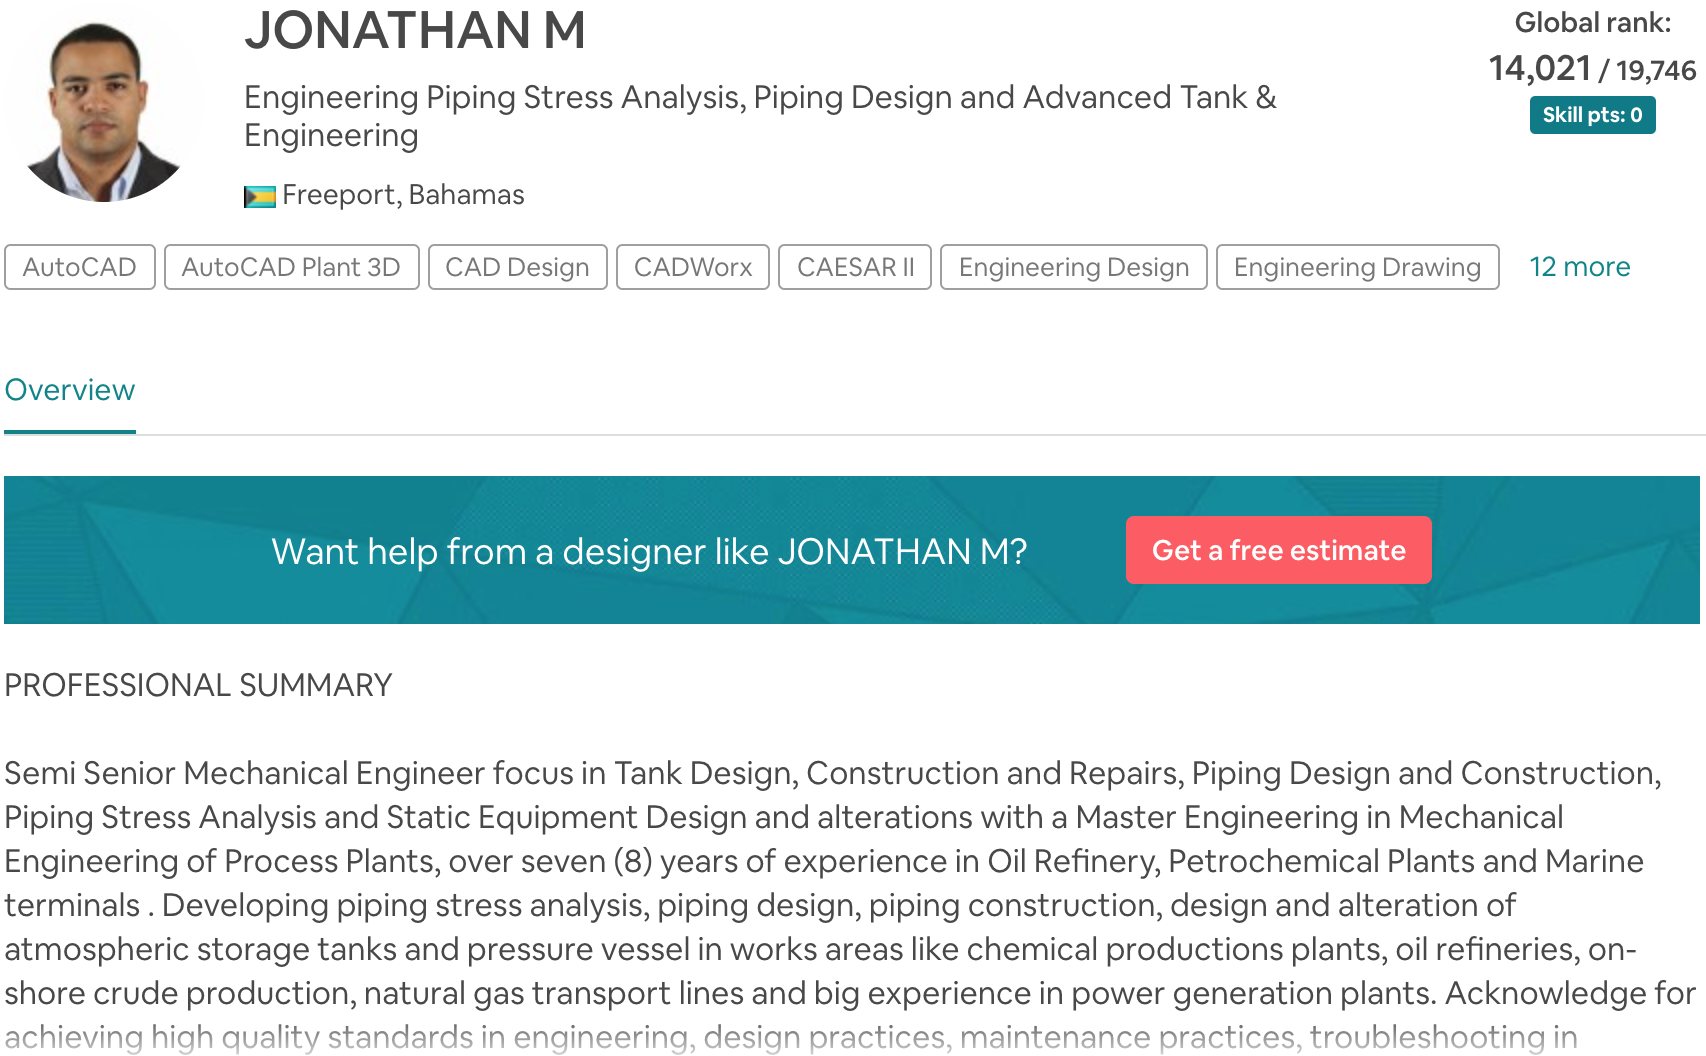
Task: Click the global rank 14,021 value
Action: coord(1540,68)
